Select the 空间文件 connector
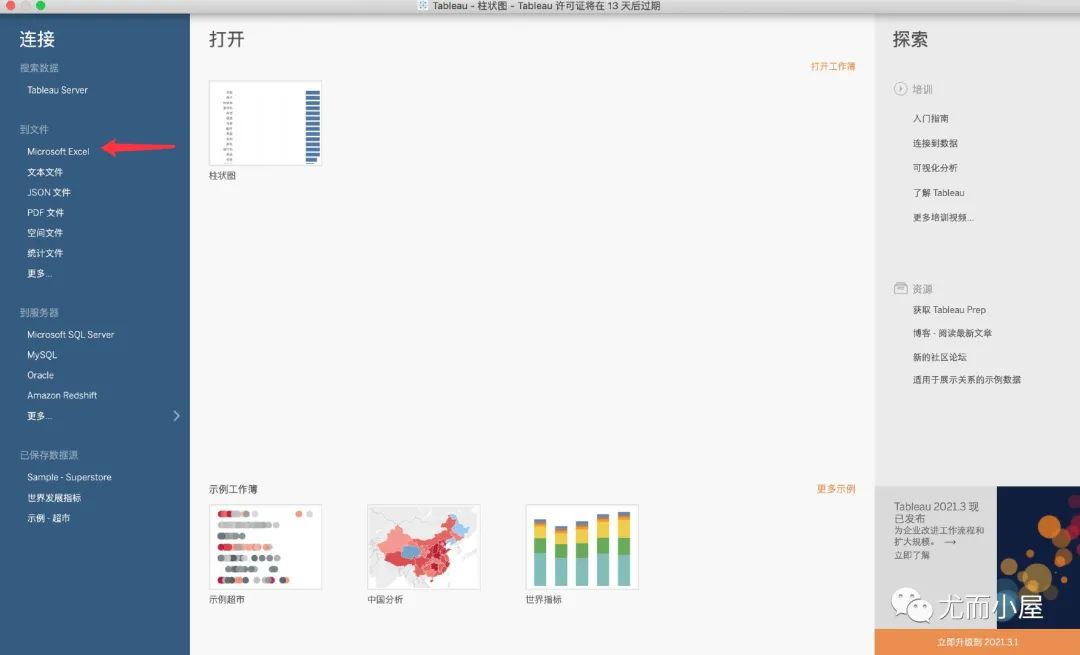 [x=45, y=233]
